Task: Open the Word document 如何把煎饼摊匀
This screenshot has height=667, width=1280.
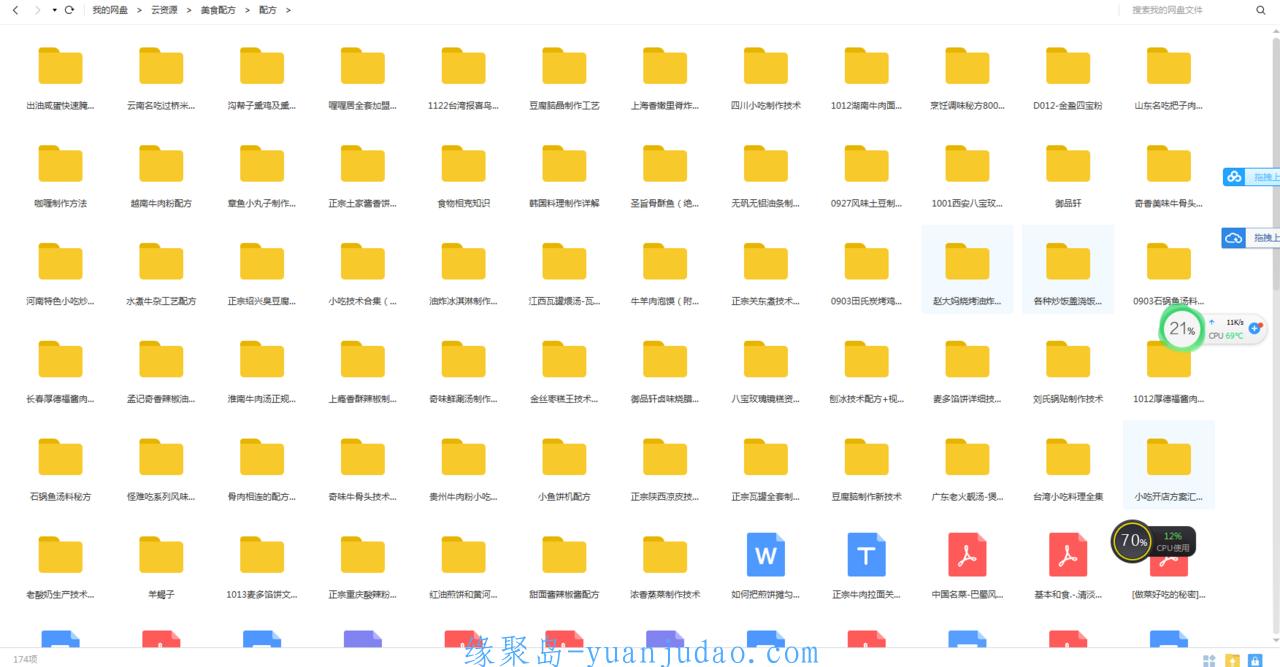Action: tap(766, 567)
